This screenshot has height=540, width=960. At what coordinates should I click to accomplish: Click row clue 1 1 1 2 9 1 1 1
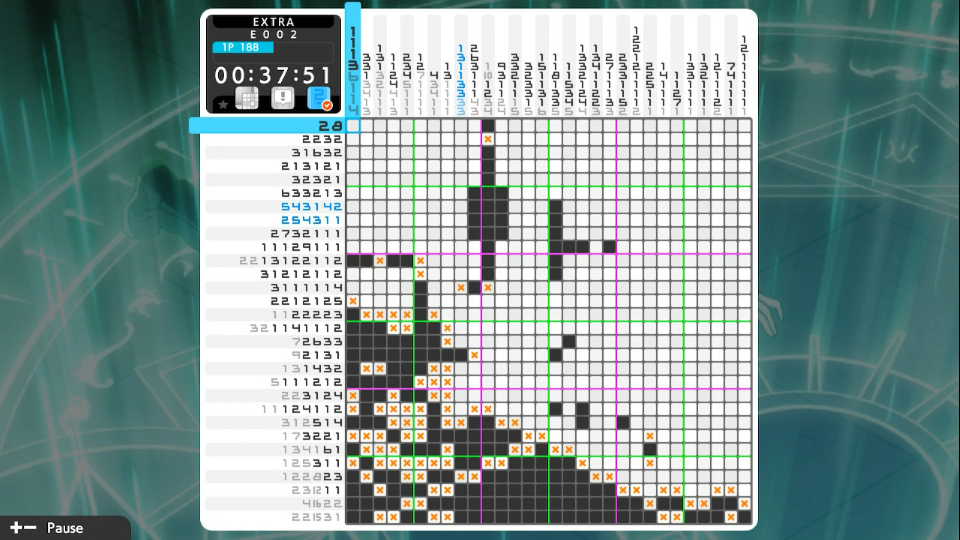tap(301, 247)
